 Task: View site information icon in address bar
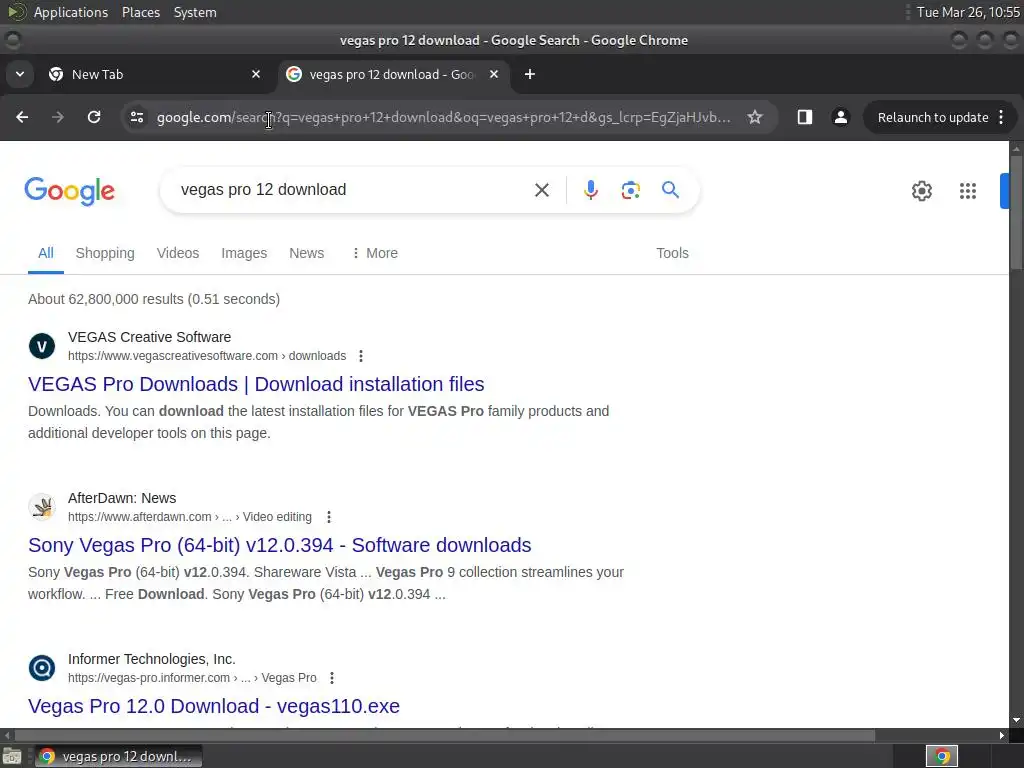click(137, 118)
